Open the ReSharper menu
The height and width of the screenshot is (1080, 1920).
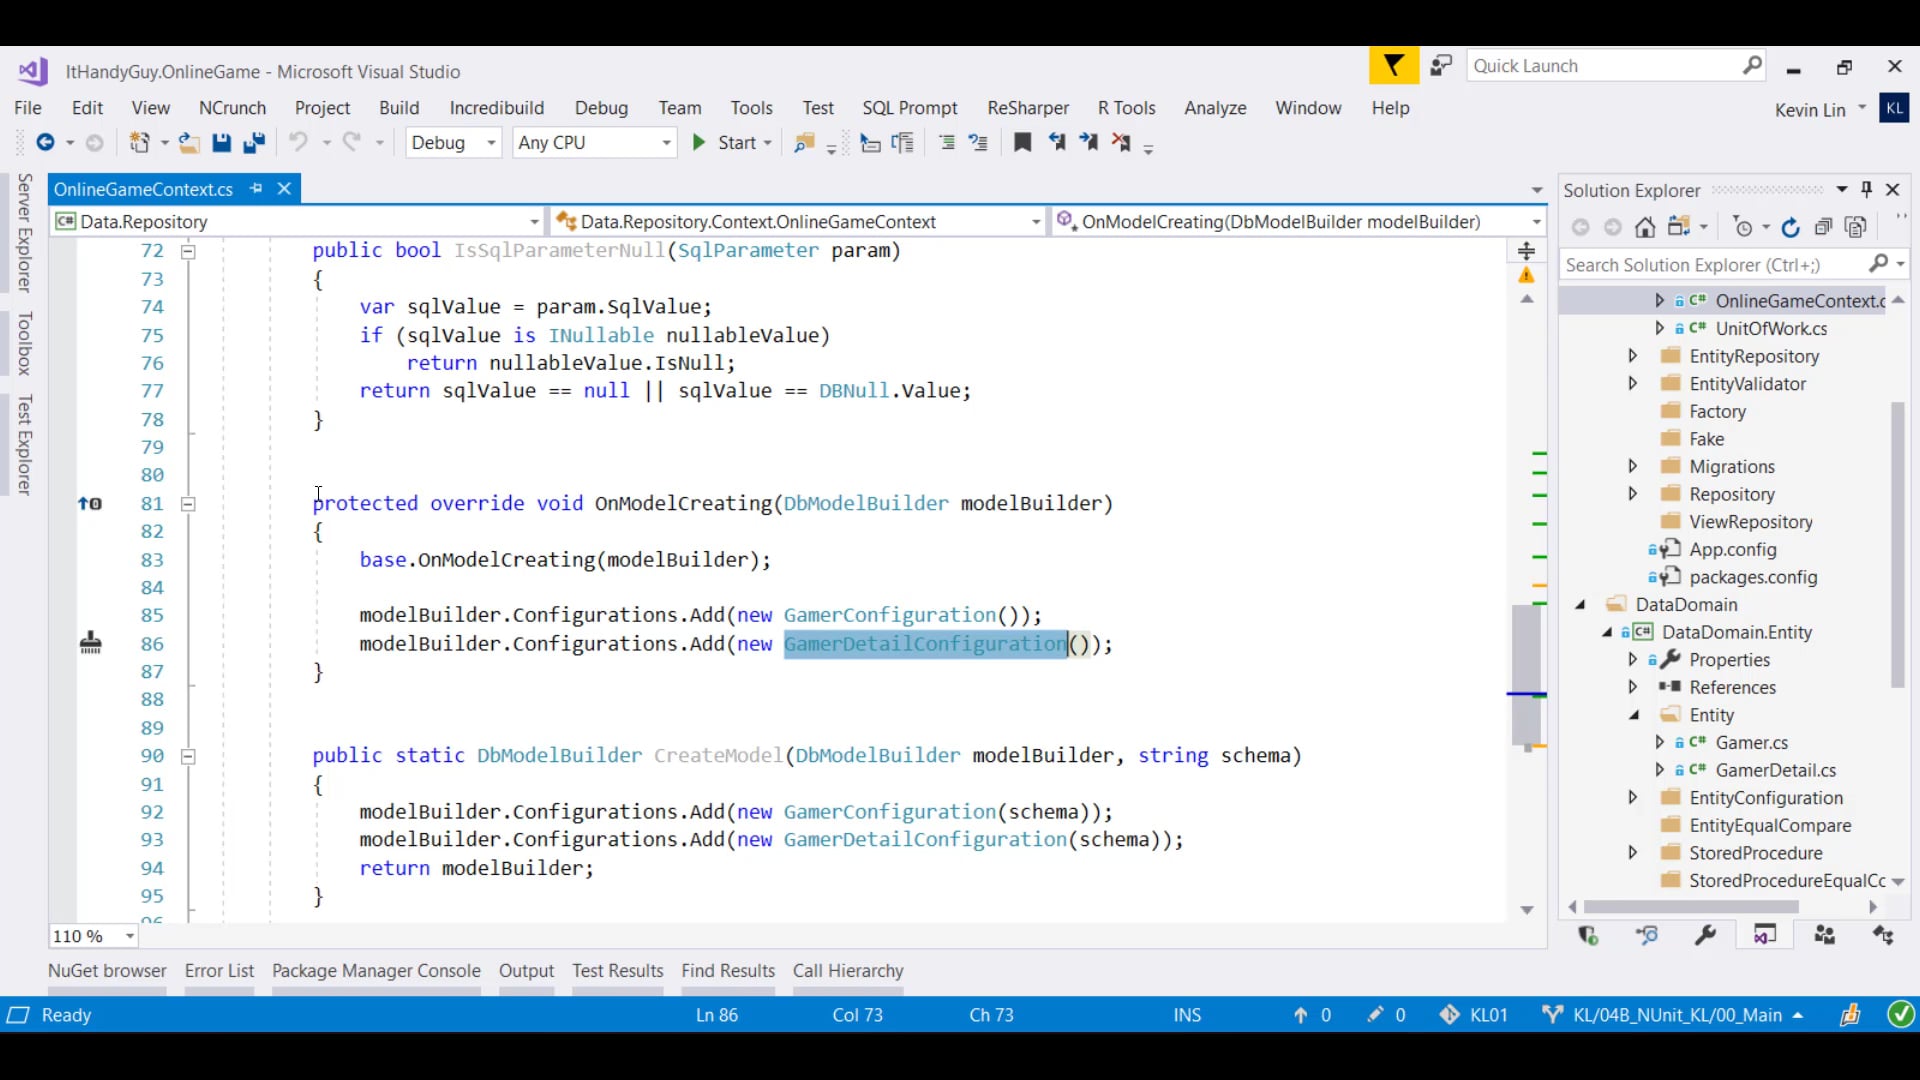[x=1027, y=108]
